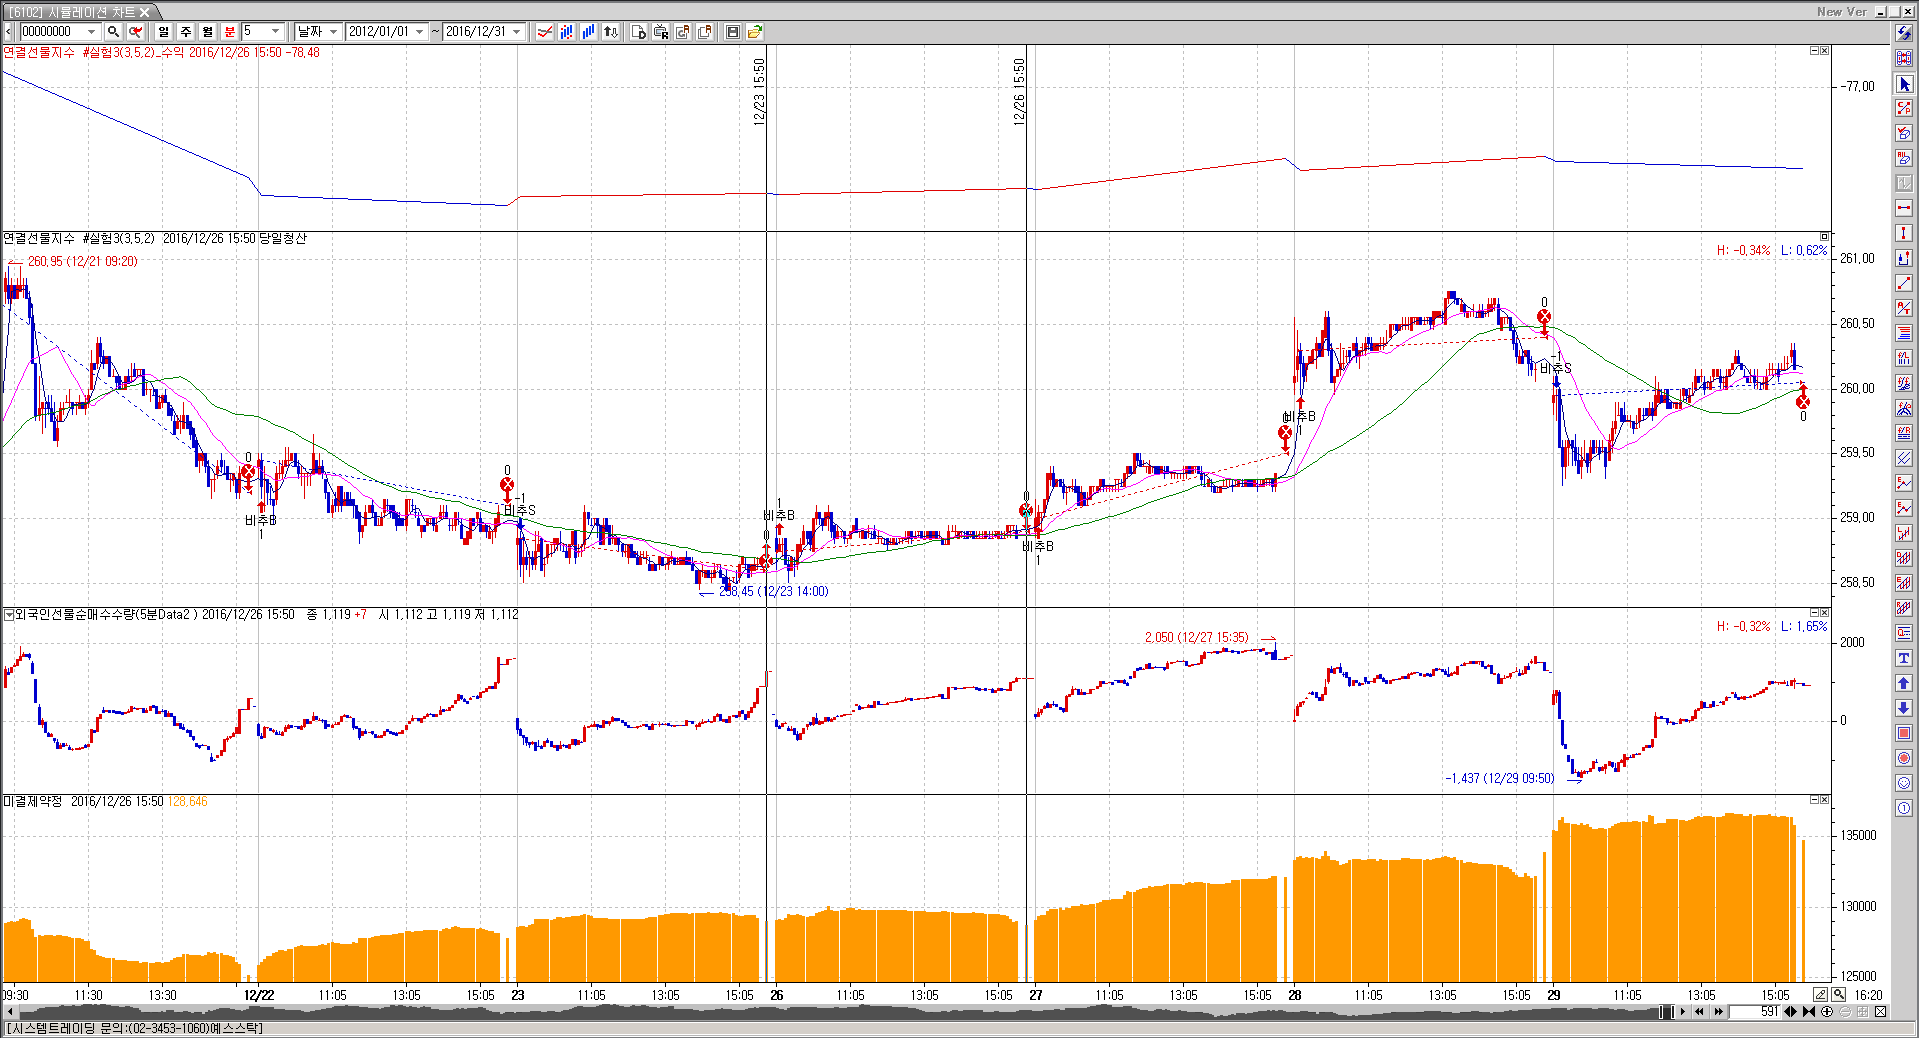The image size is (1919, 1038).
Task: Click the open folder icon in toolbar
Action: (755, 32)
